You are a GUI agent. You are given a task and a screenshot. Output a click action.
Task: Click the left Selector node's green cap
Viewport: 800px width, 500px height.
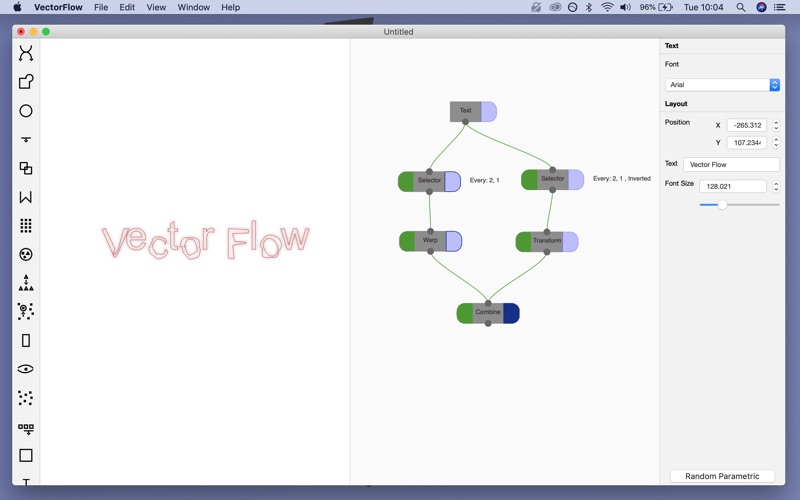click(x=406, y=181)
